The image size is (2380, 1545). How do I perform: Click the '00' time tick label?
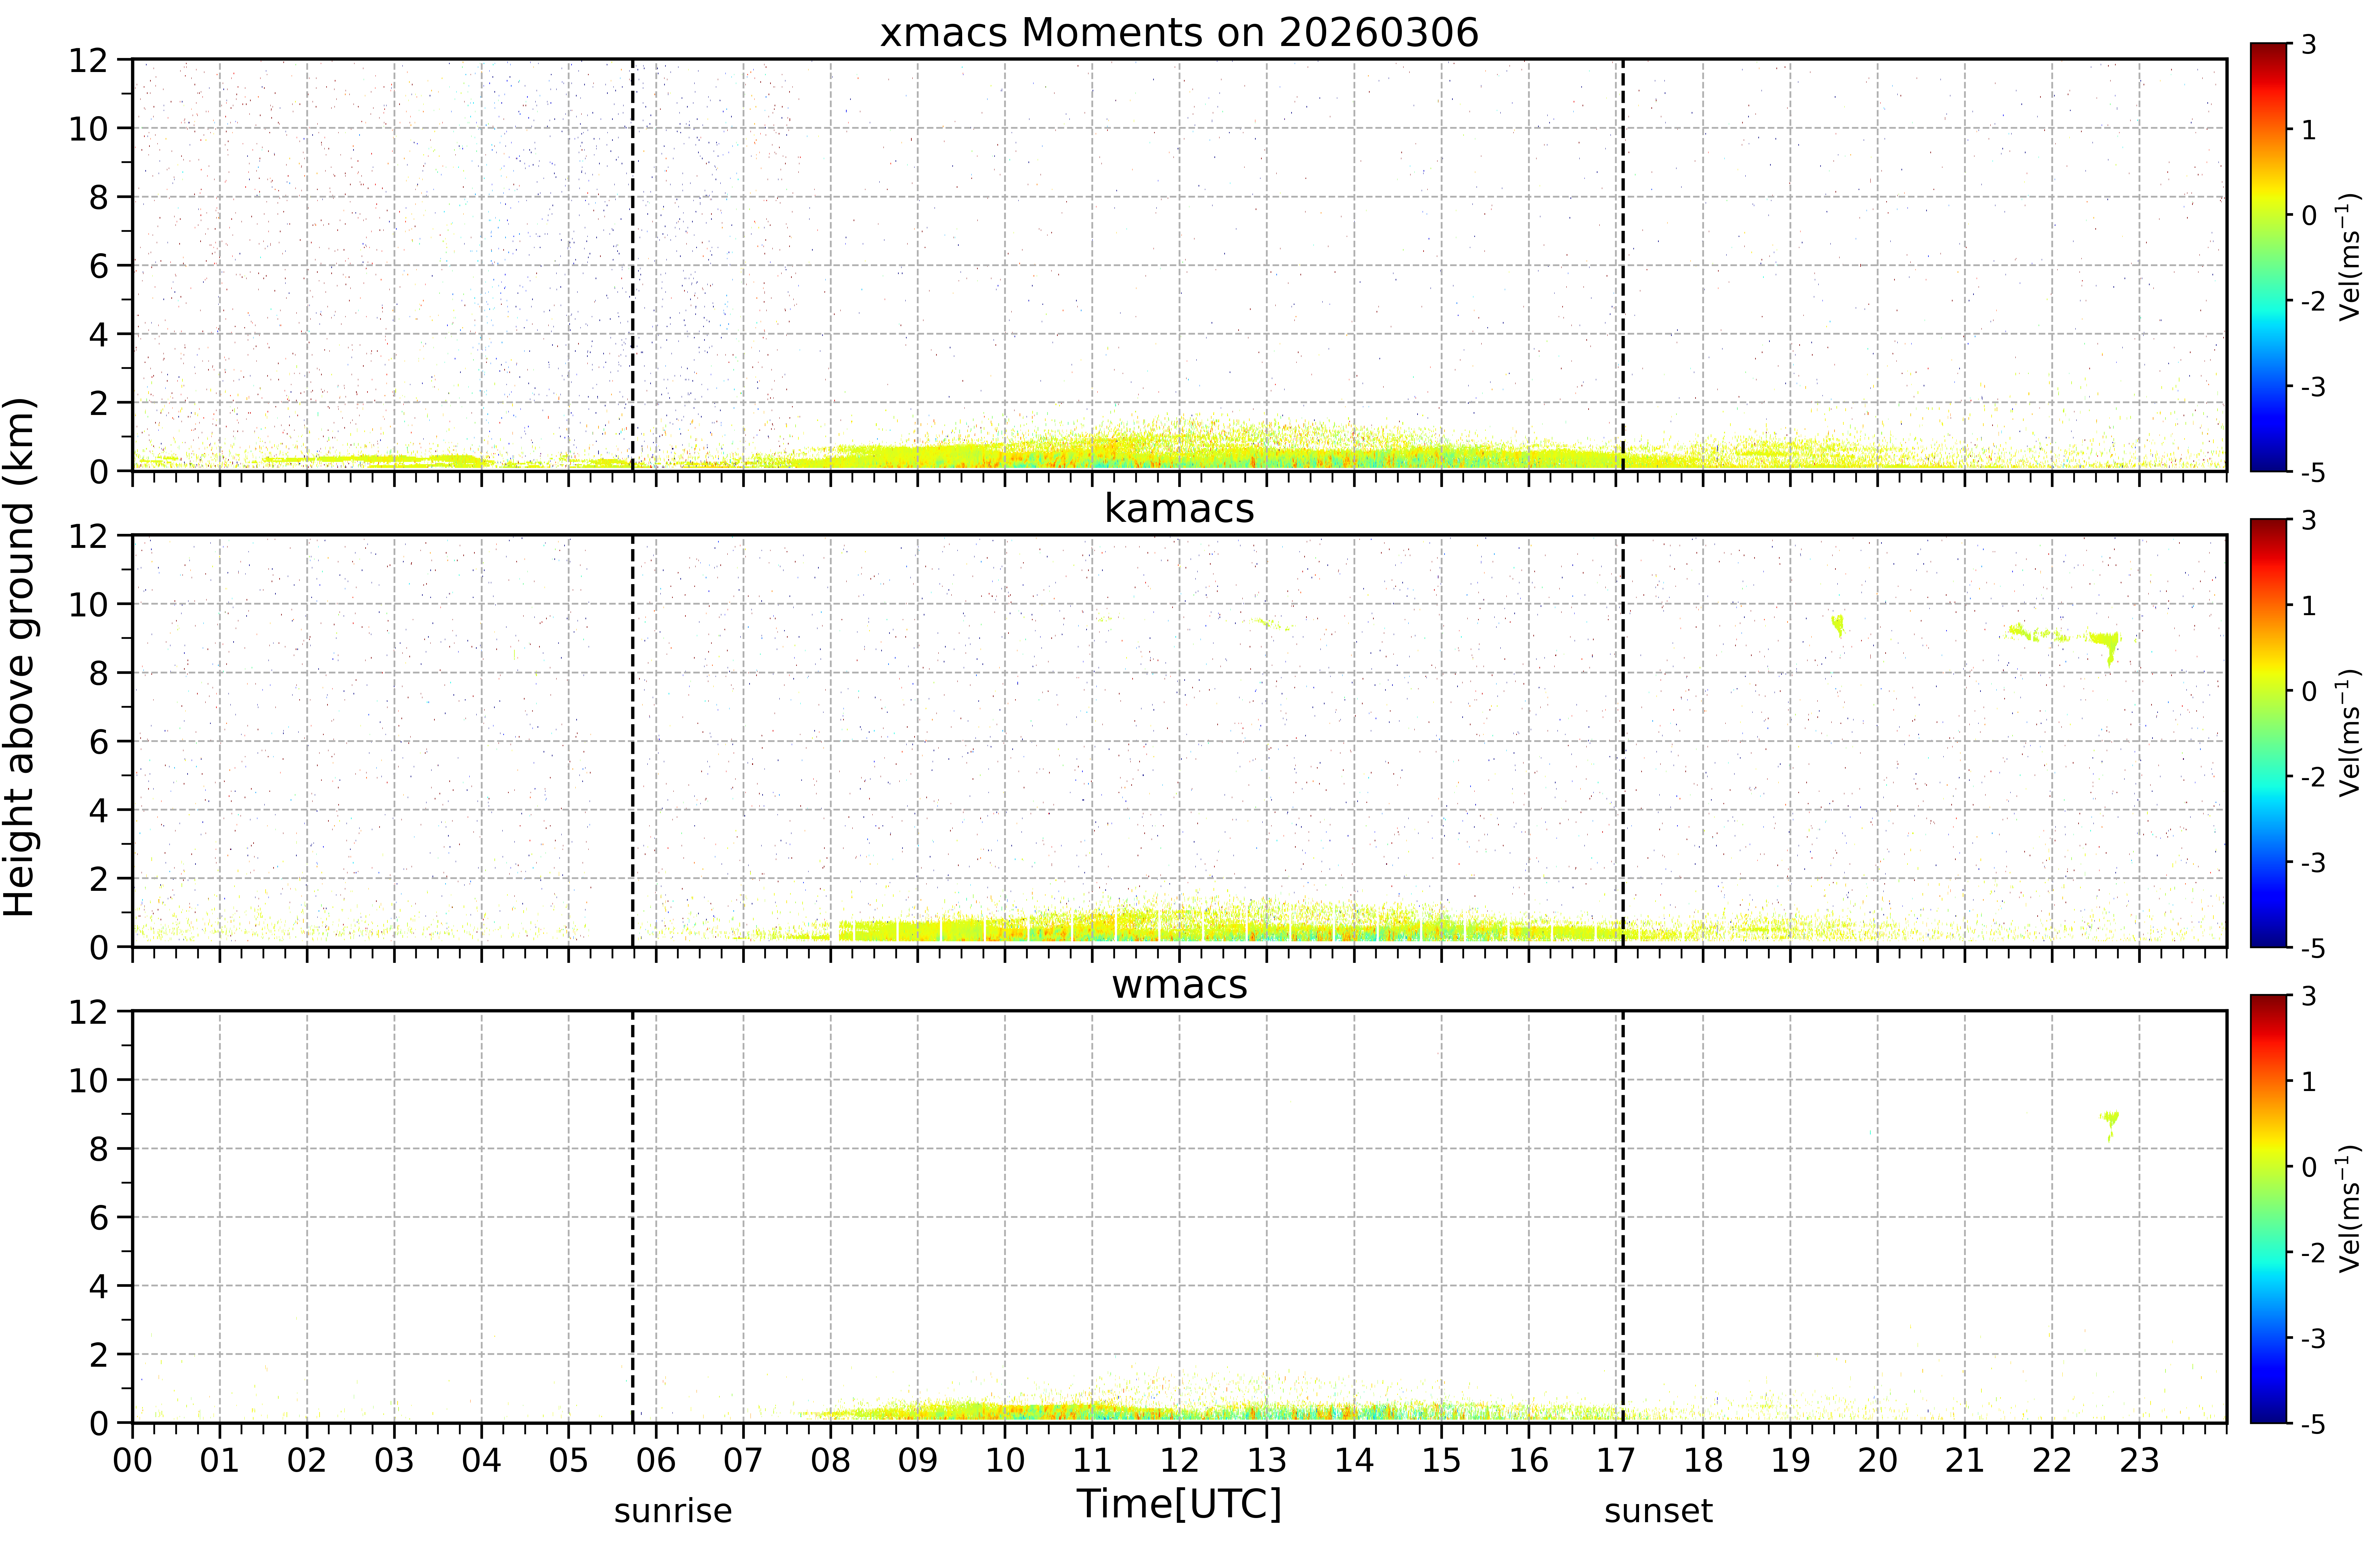point(132,1461)
